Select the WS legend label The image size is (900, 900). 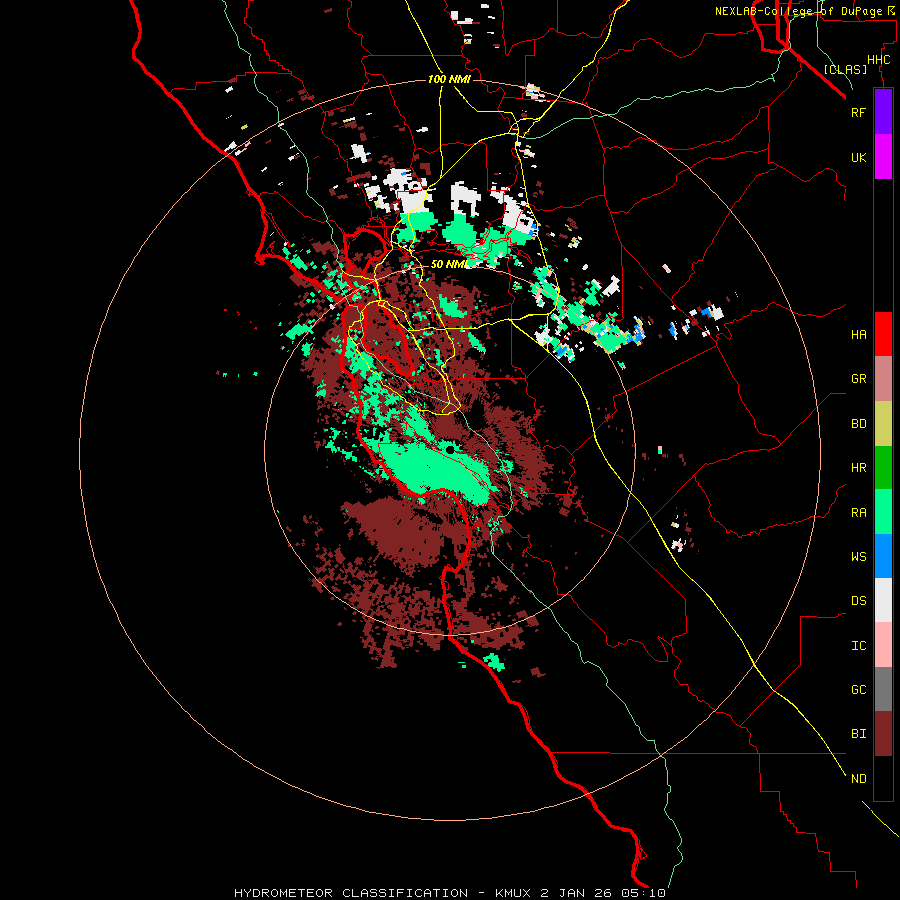858,556
